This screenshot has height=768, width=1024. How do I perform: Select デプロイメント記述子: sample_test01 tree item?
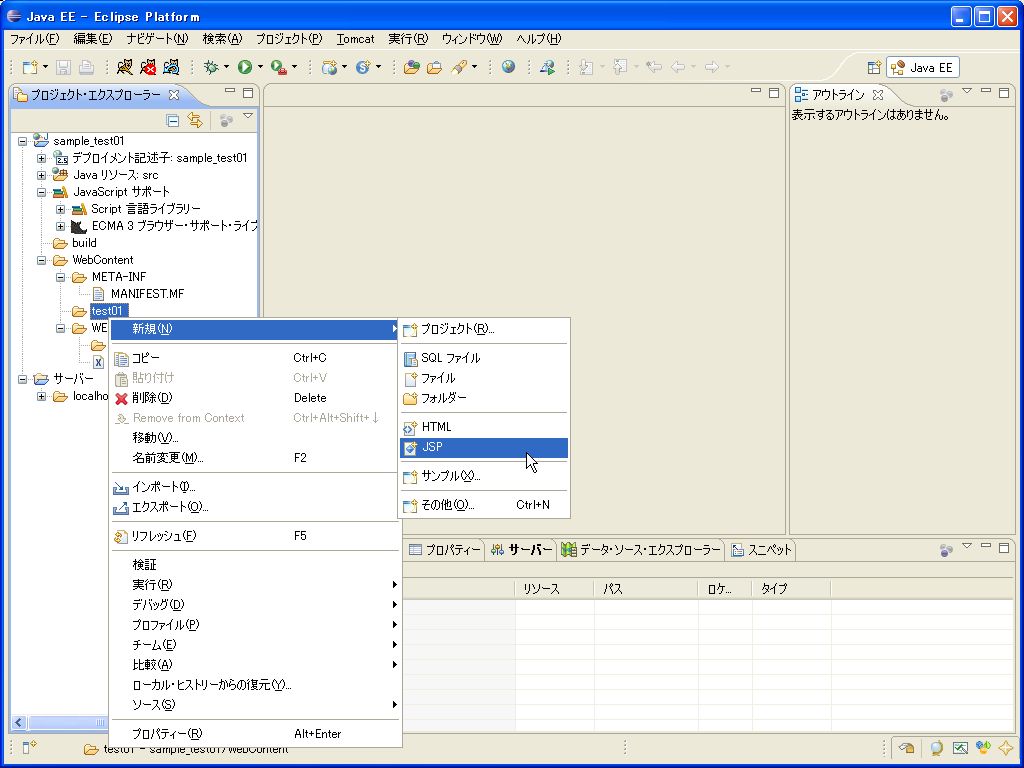(x=160, y=158)
